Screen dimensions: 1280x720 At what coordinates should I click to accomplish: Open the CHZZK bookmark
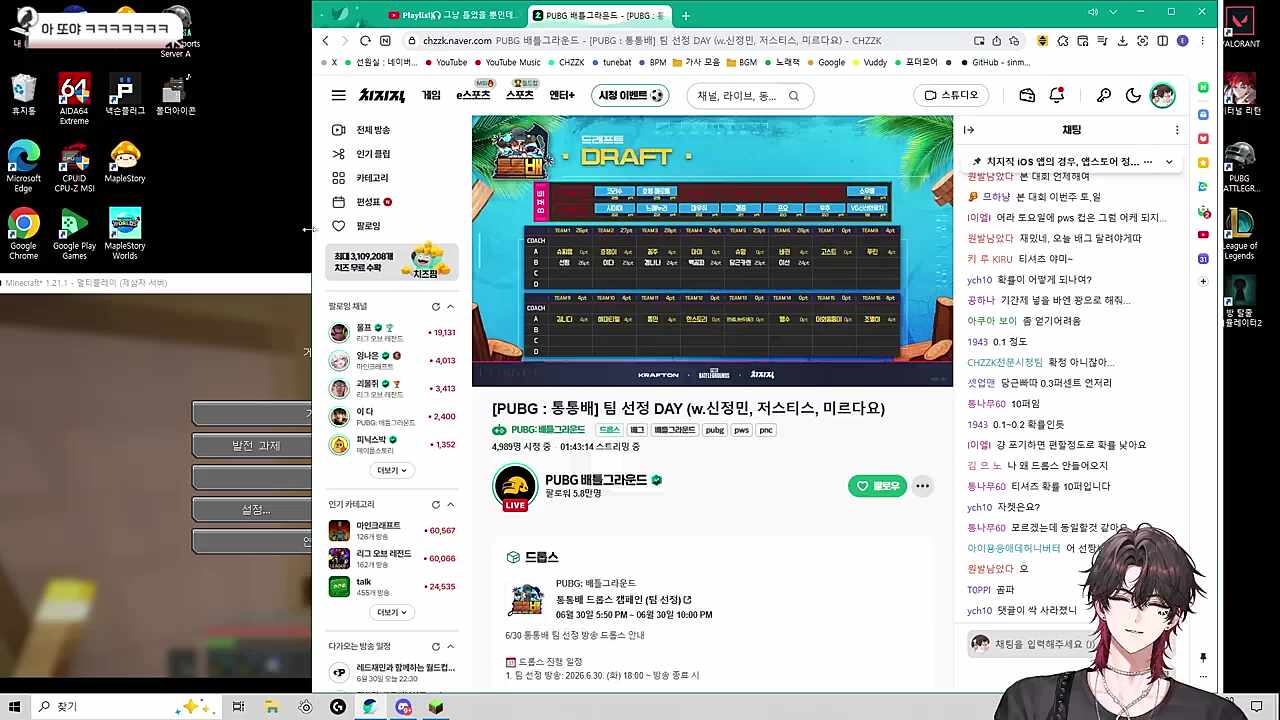pyautogui.click(x=565, y=62)
